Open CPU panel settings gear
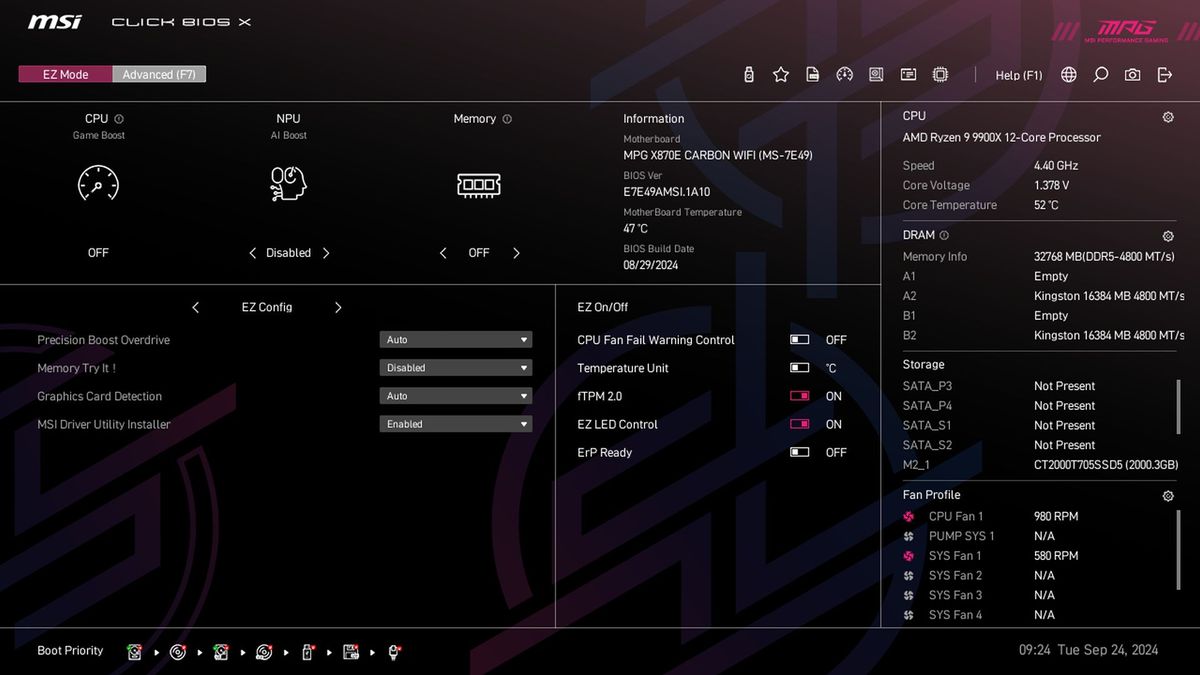Screen dimensions: 1200x675 pyautogui.click(x=1168, y=117)
